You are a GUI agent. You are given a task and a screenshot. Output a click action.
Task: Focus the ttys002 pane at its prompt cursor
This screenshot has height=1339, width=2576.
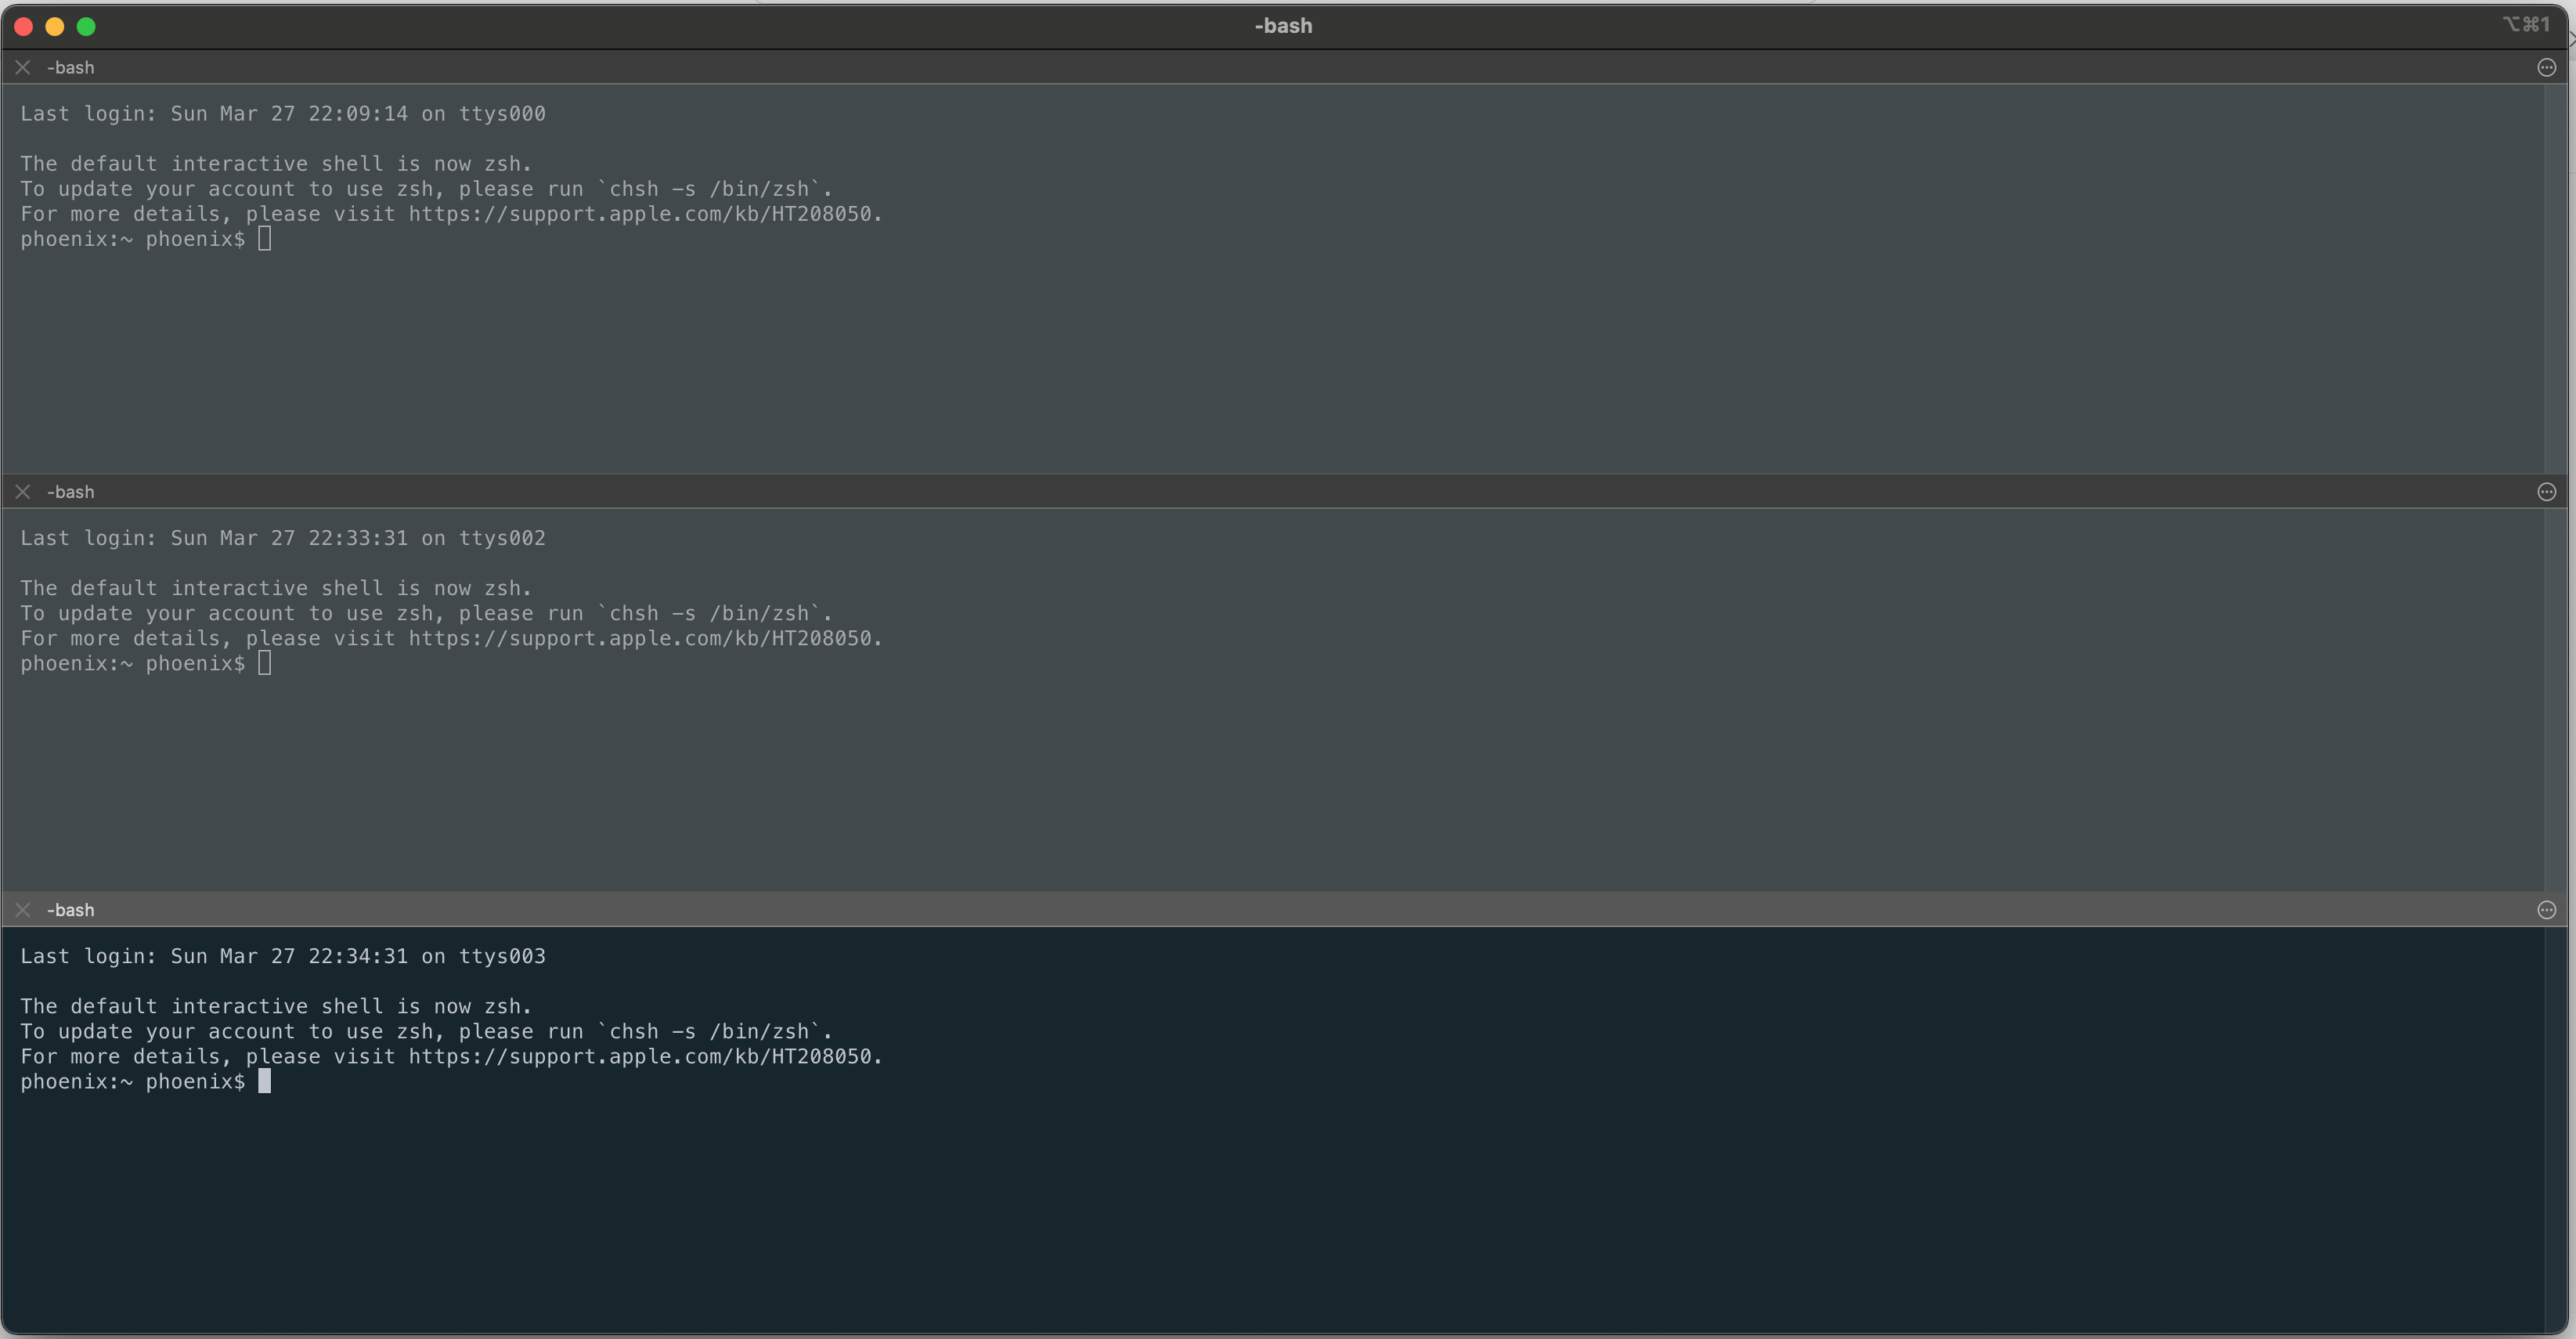[264, 663]
